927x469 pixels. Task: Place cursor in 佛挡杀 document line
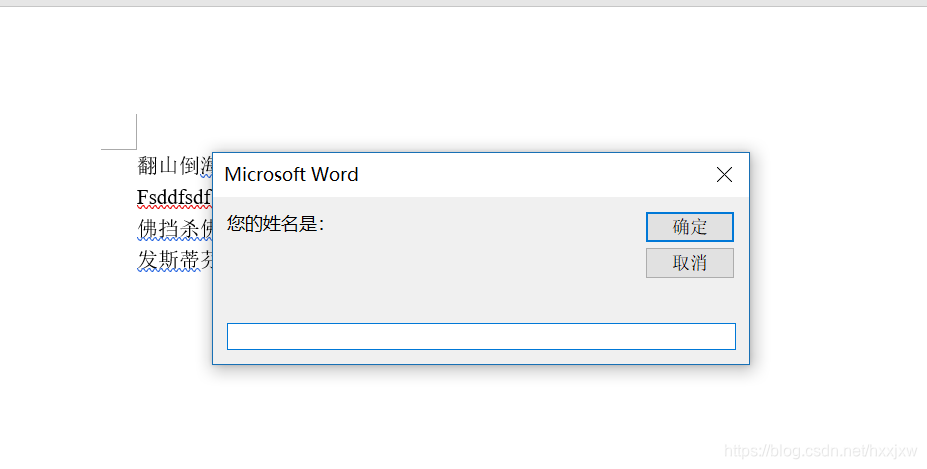coord(174,228)
